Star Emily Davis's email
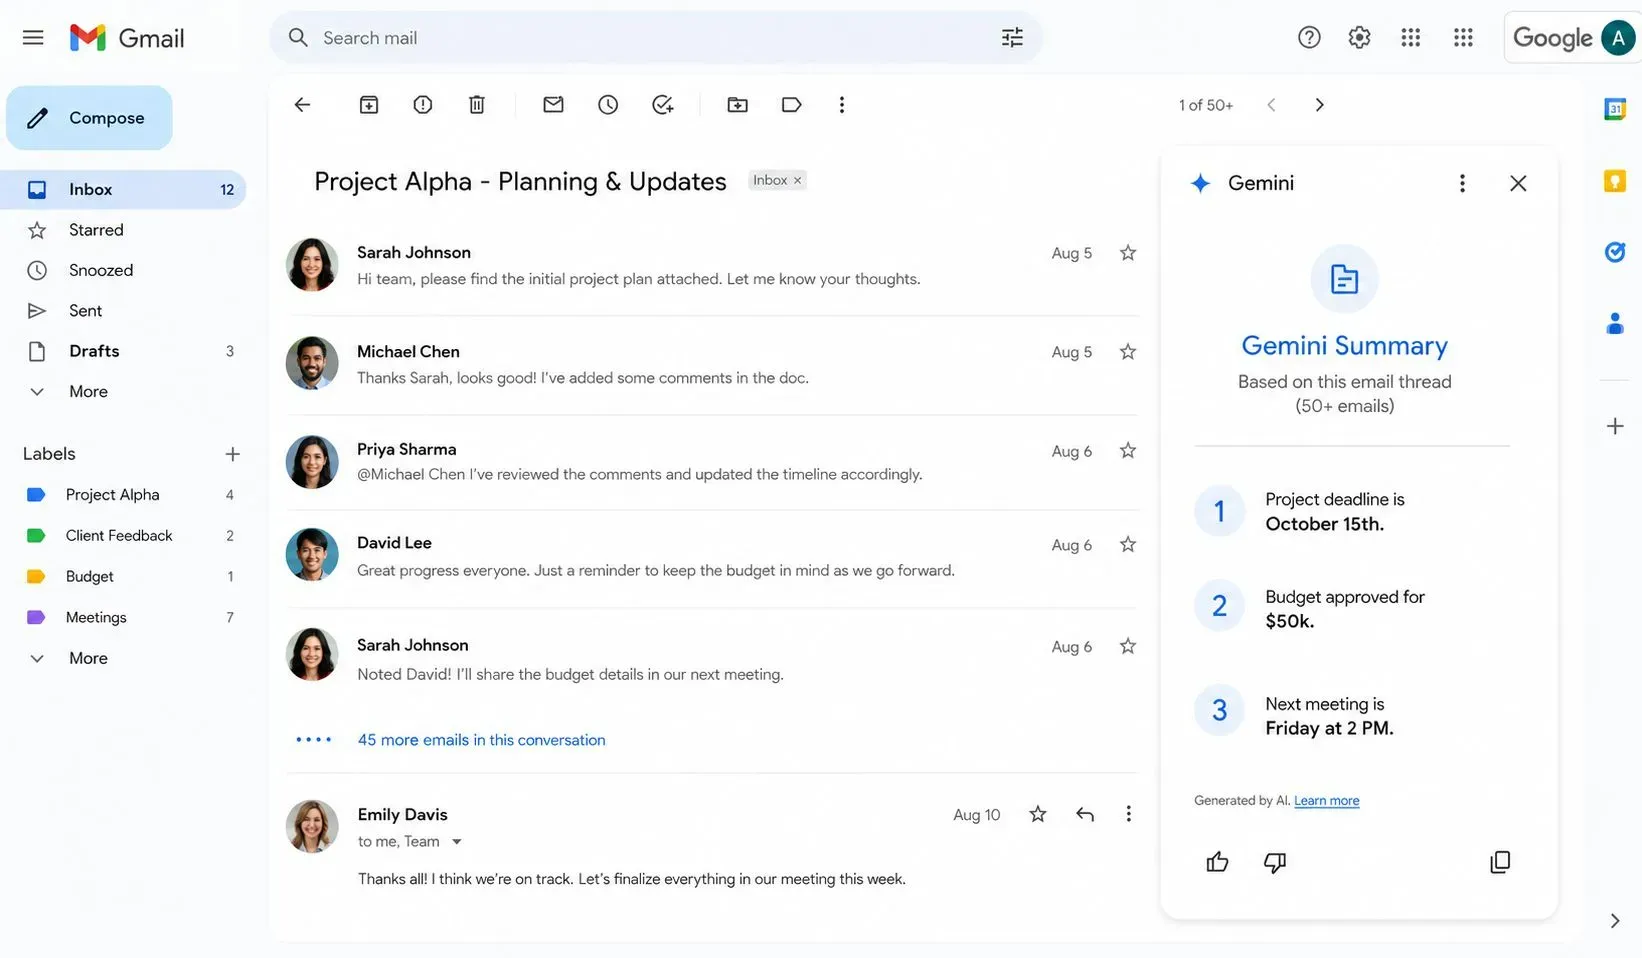The image size is (1642, 958). pos(1038,814)
